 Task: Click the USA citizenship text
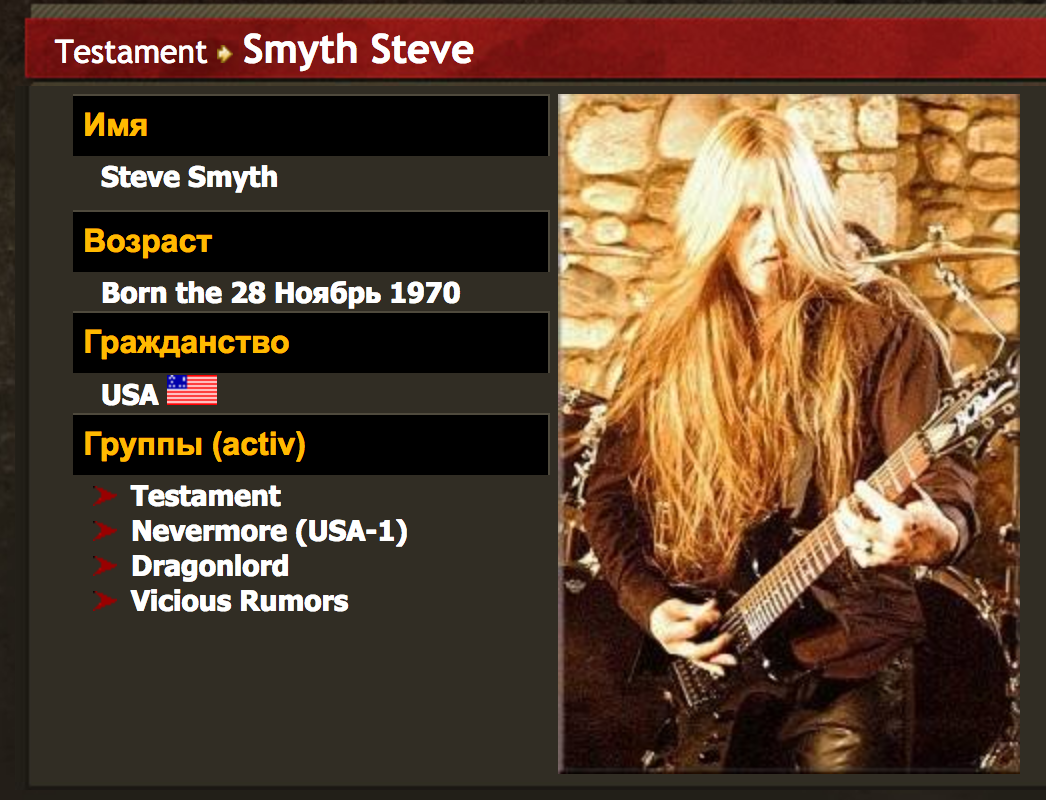point(129,394)
